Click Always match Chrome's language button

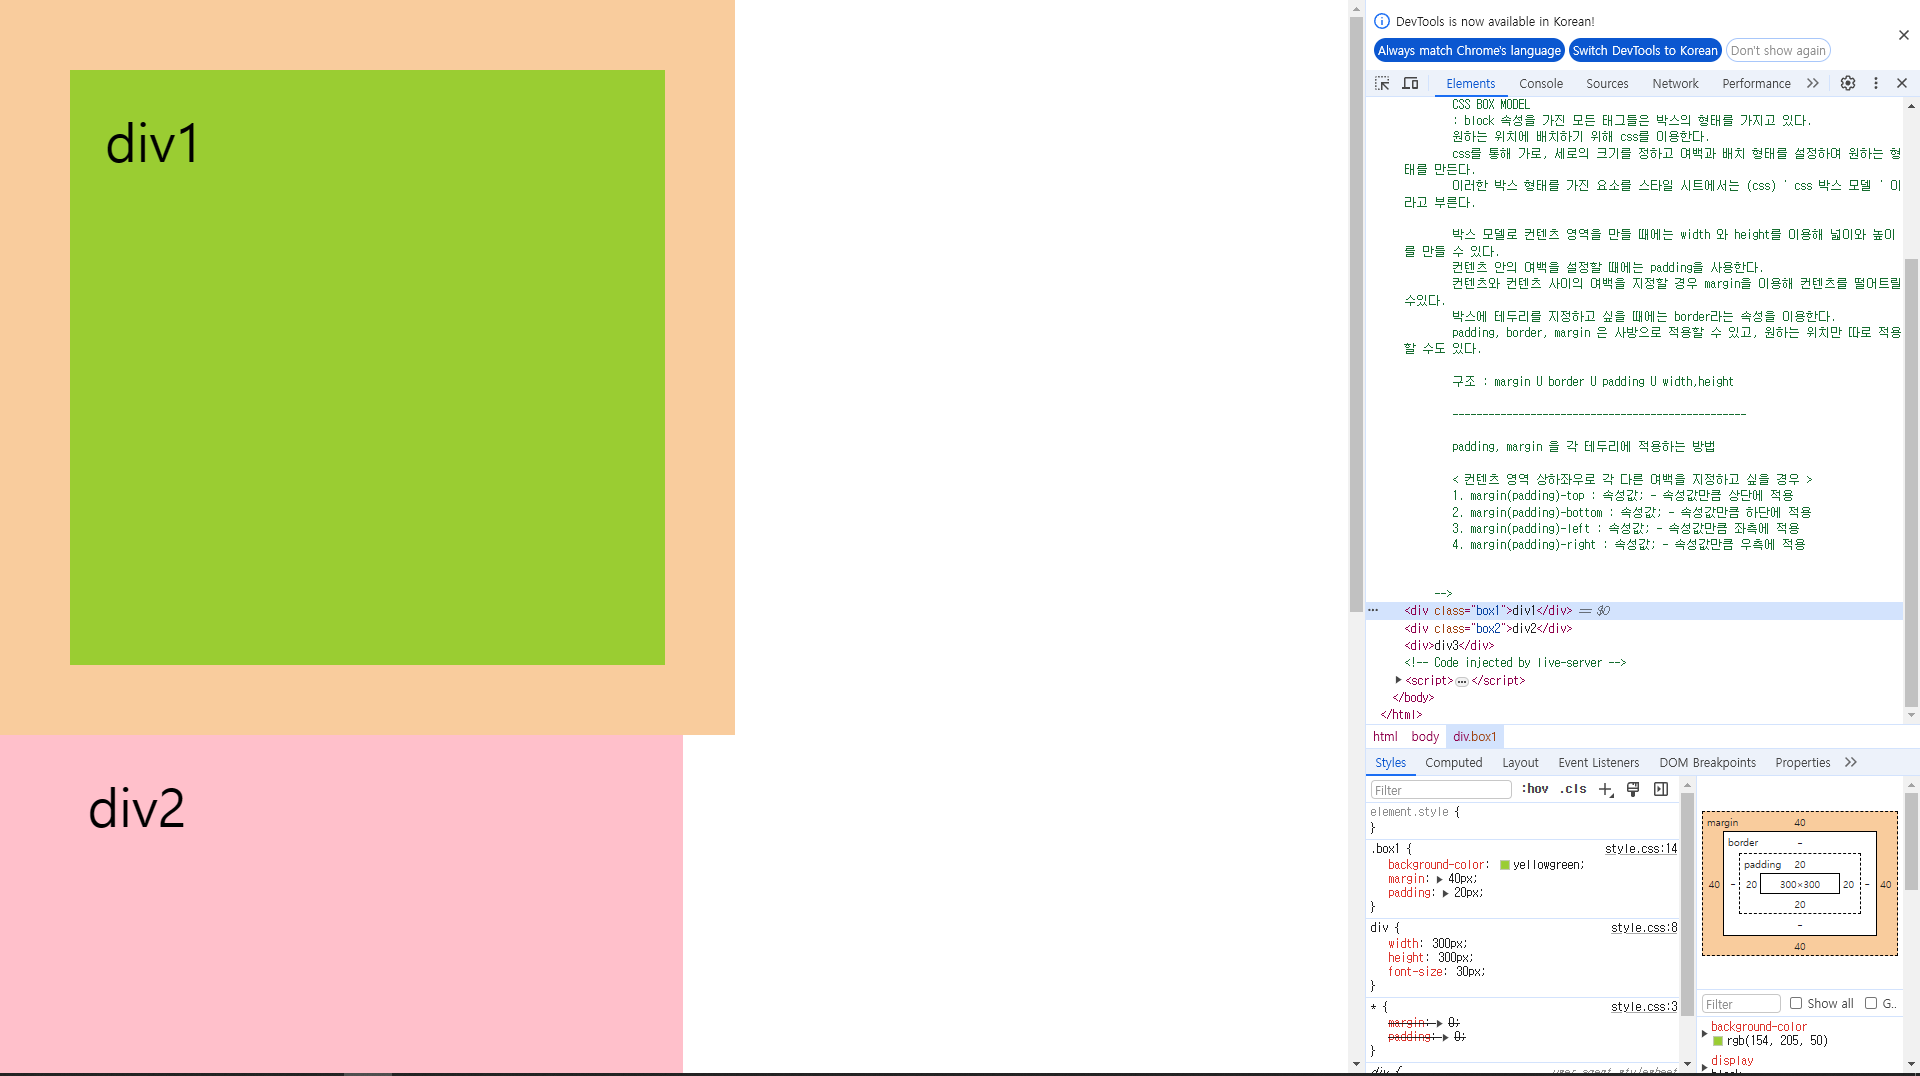1468,50
